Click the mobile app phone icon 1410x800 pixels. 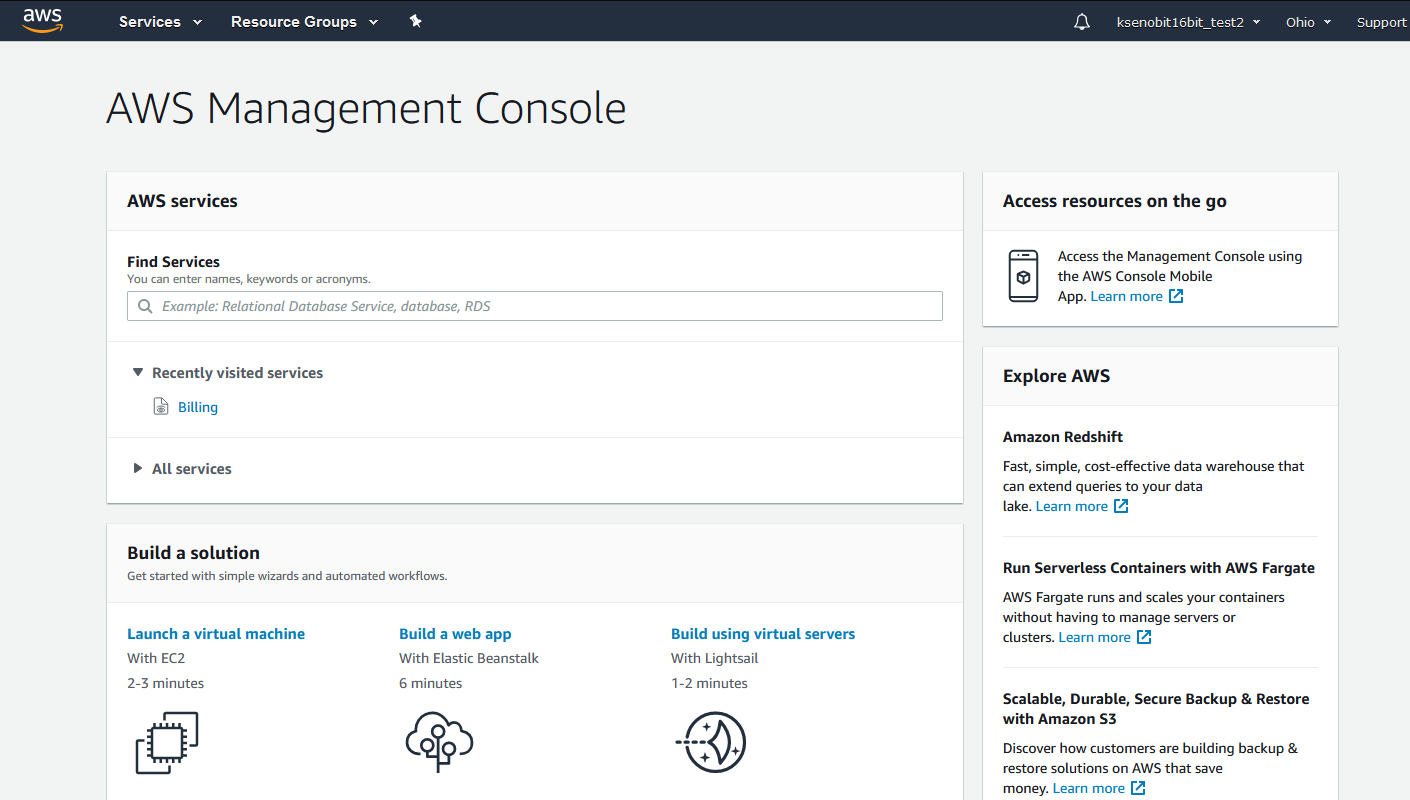pos(1023,276)
